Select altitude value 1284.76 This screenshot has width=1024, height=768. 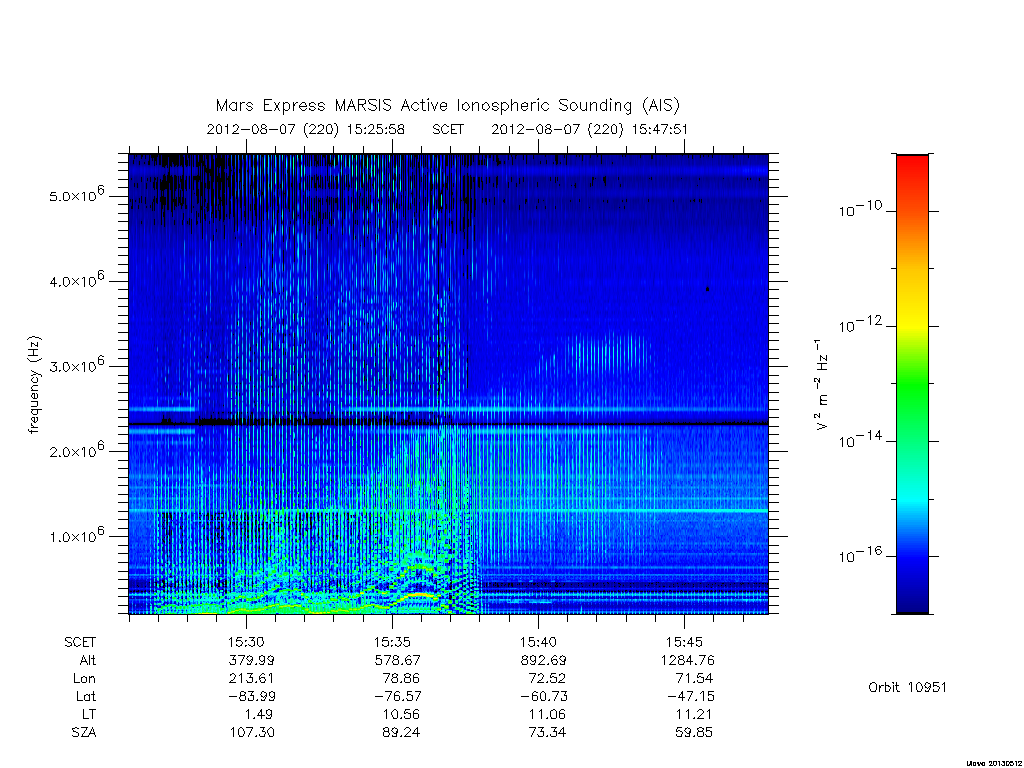pos(687,660)
